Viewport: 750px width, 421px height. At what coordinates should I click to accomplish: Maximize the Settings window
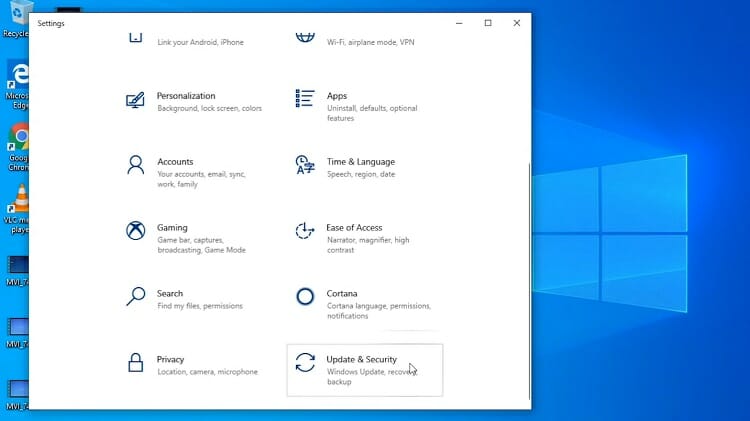click(x=488, y=23)
